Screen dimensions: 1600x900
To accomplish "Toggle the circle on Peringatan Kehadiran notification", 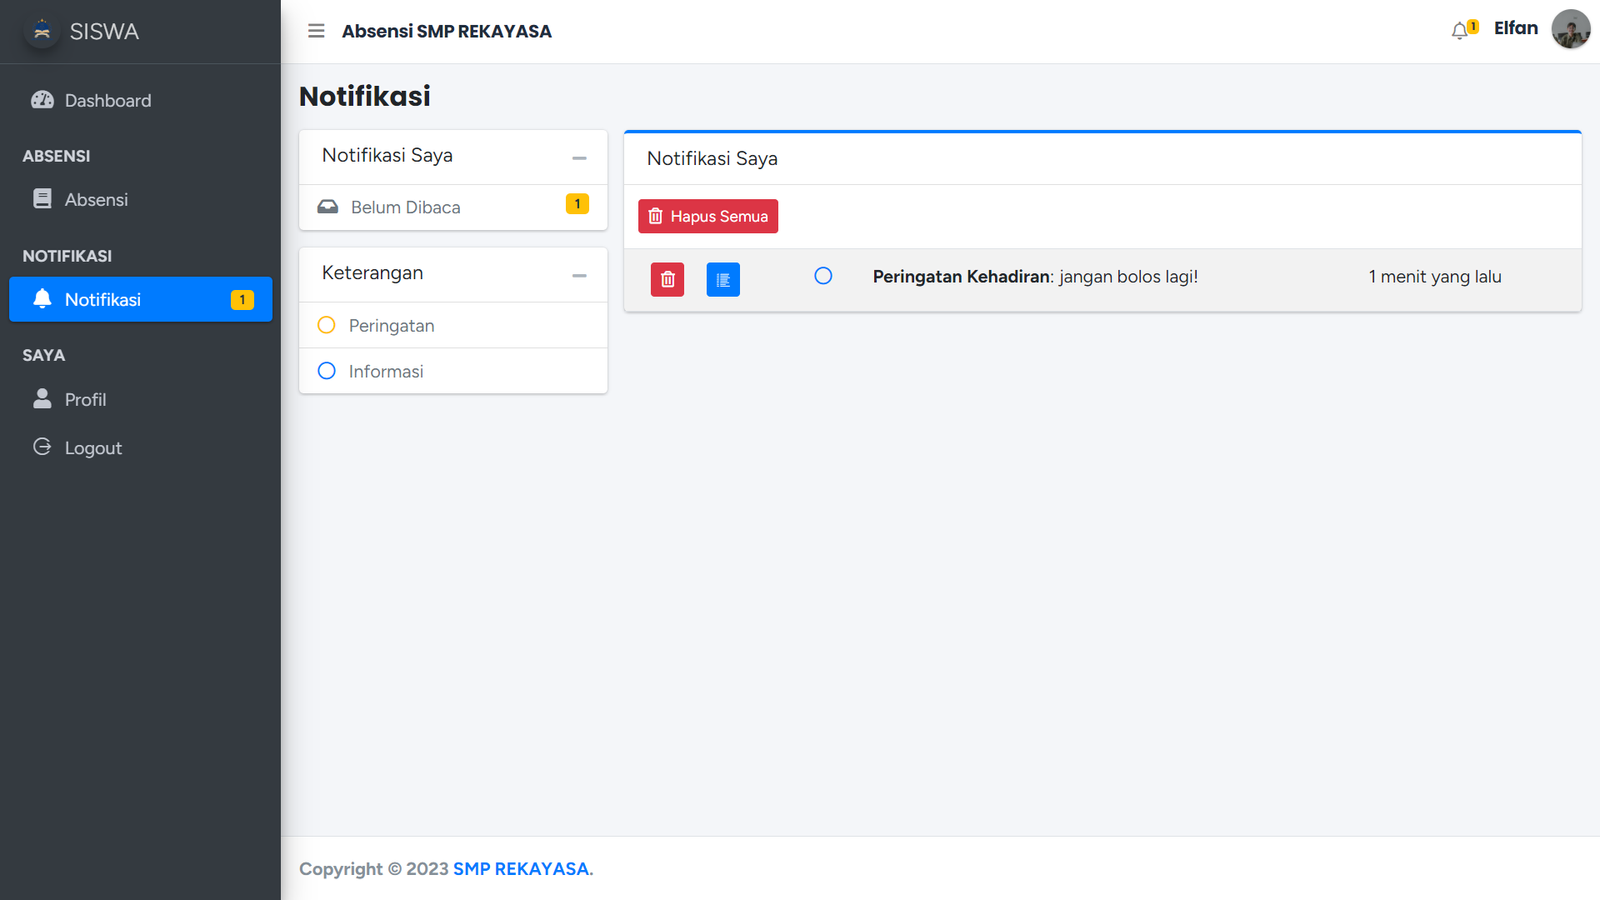I will [x=823, y=276].
